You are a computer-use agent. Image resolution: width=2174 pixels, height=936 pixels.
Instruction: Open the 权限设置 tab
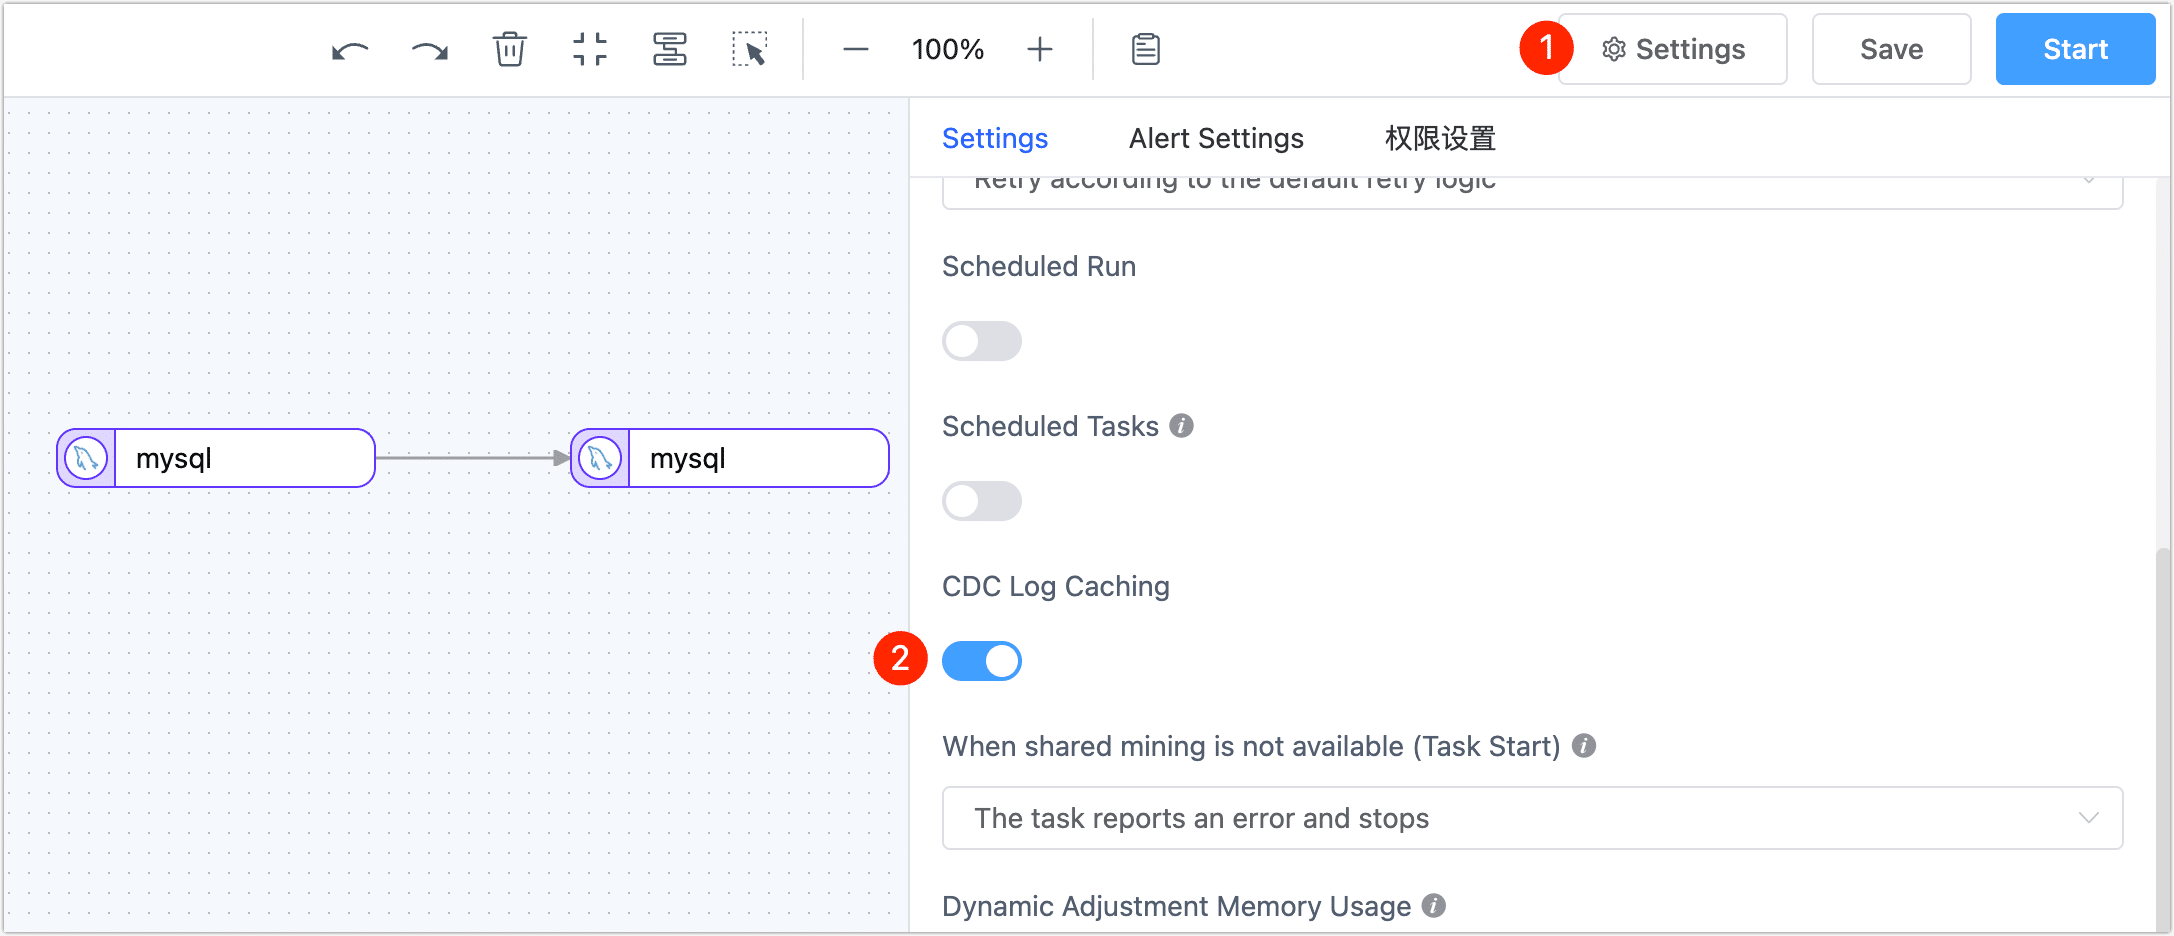coord(1440,138)
